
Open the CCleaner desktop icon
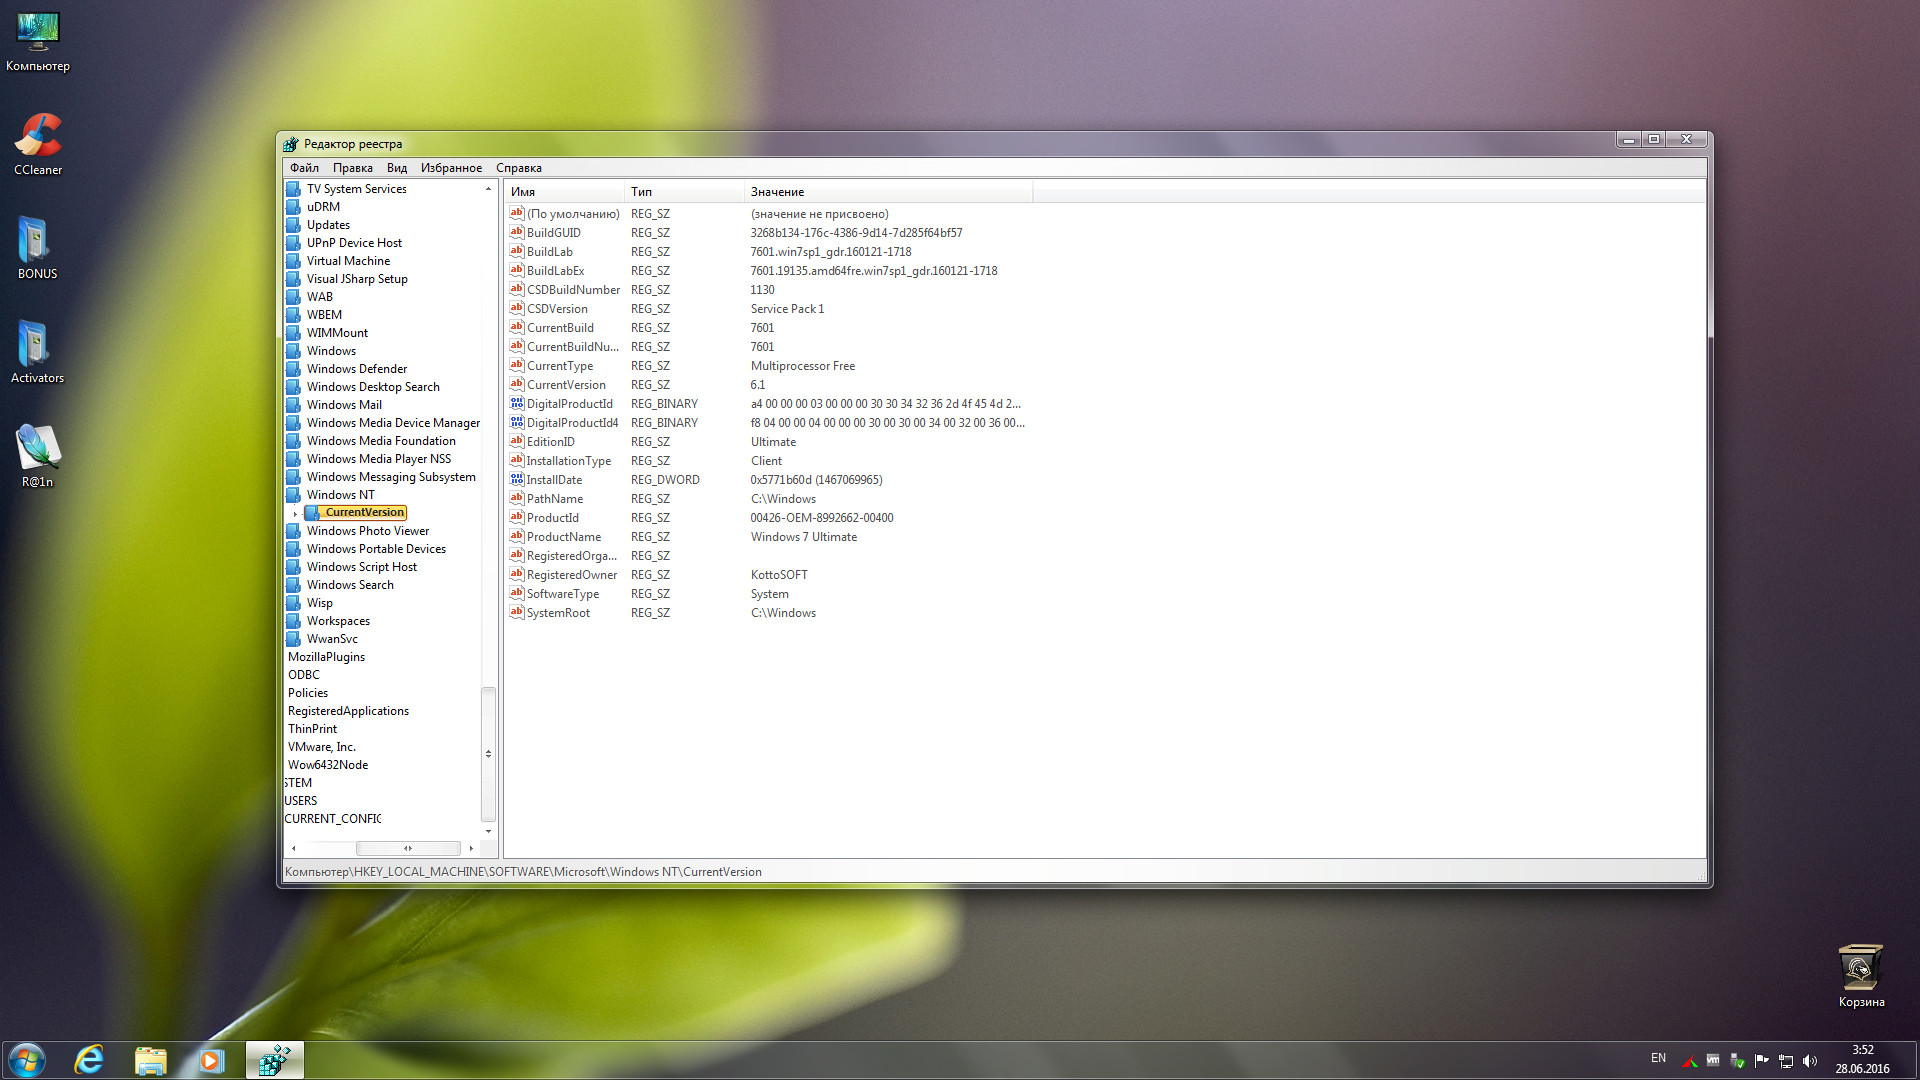click(38, 144)
